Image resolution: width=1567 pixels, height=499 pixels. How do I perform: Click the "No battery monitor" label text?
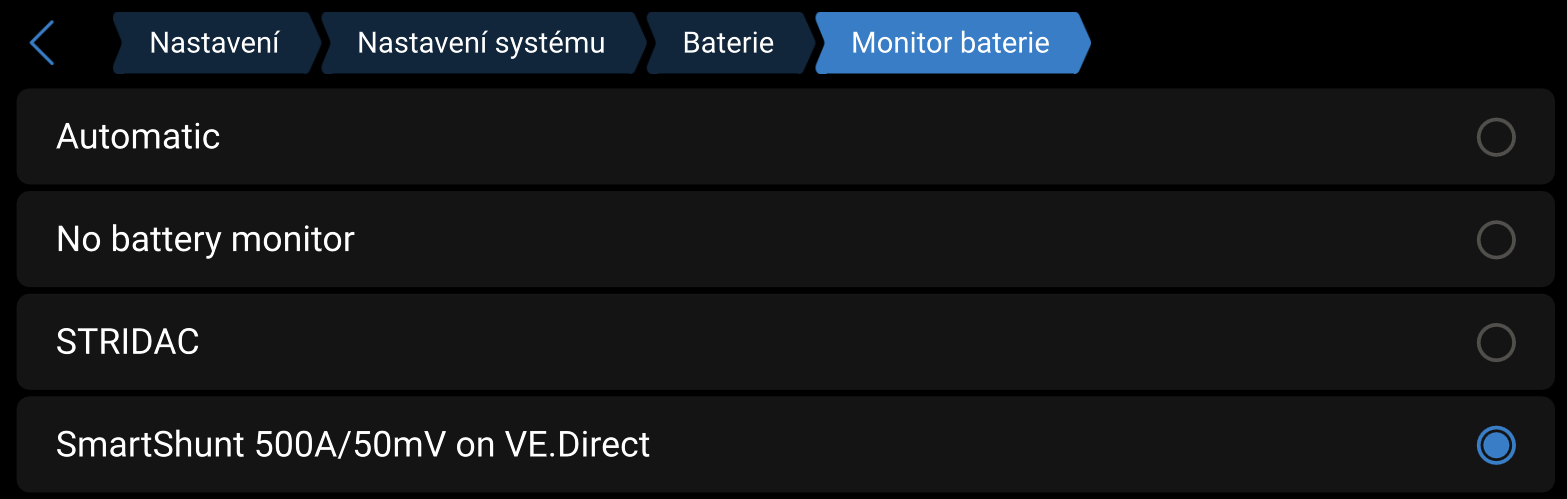(205, 240)
